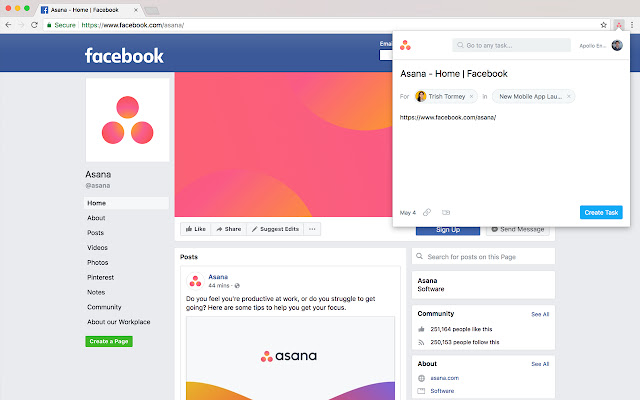Click the icon right of the link icon
This screenshot has width=640, height=400.
[446, 212]
